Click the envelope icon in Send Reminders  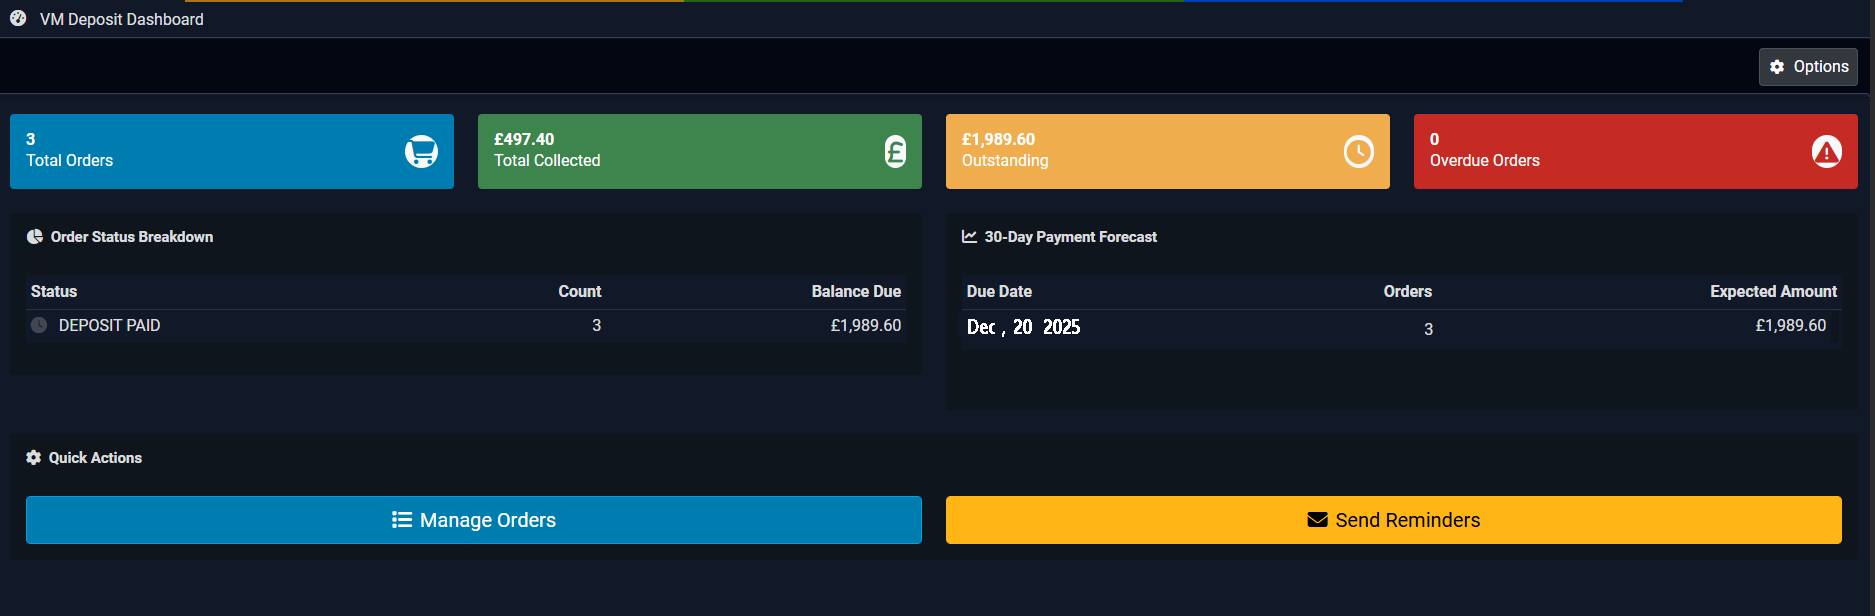[1317, 520]
